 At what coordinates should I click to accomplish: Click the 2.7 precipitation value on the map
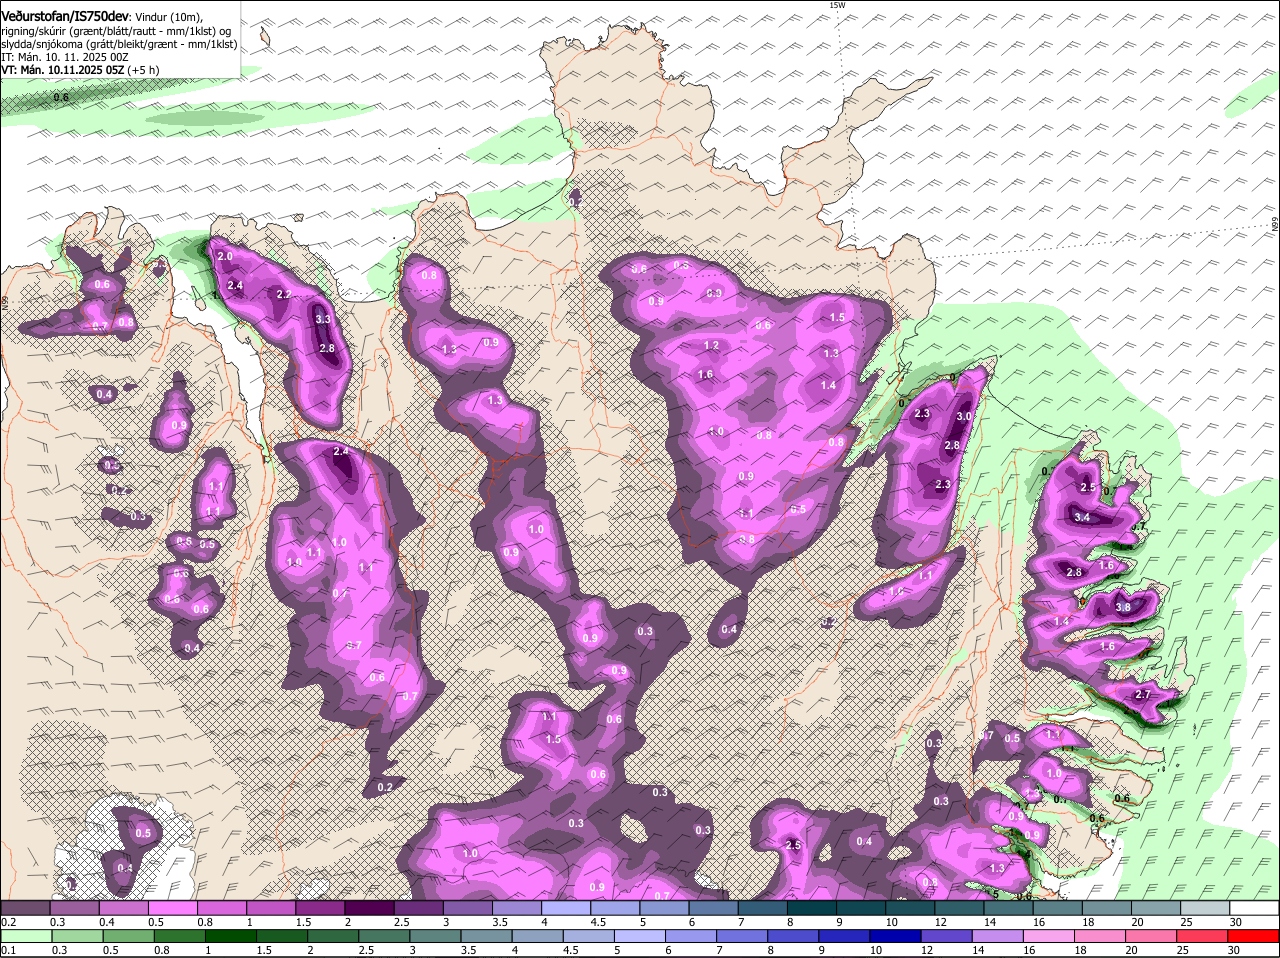(x=1145, y=694)
